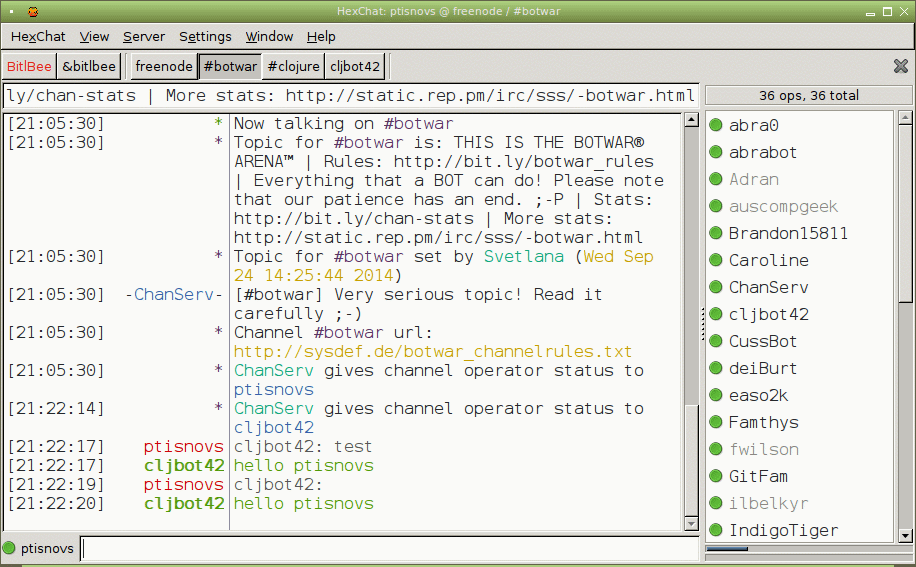Click the green status dot beside Famthys
Screen dimensions: 916x567
click(716, 422)
